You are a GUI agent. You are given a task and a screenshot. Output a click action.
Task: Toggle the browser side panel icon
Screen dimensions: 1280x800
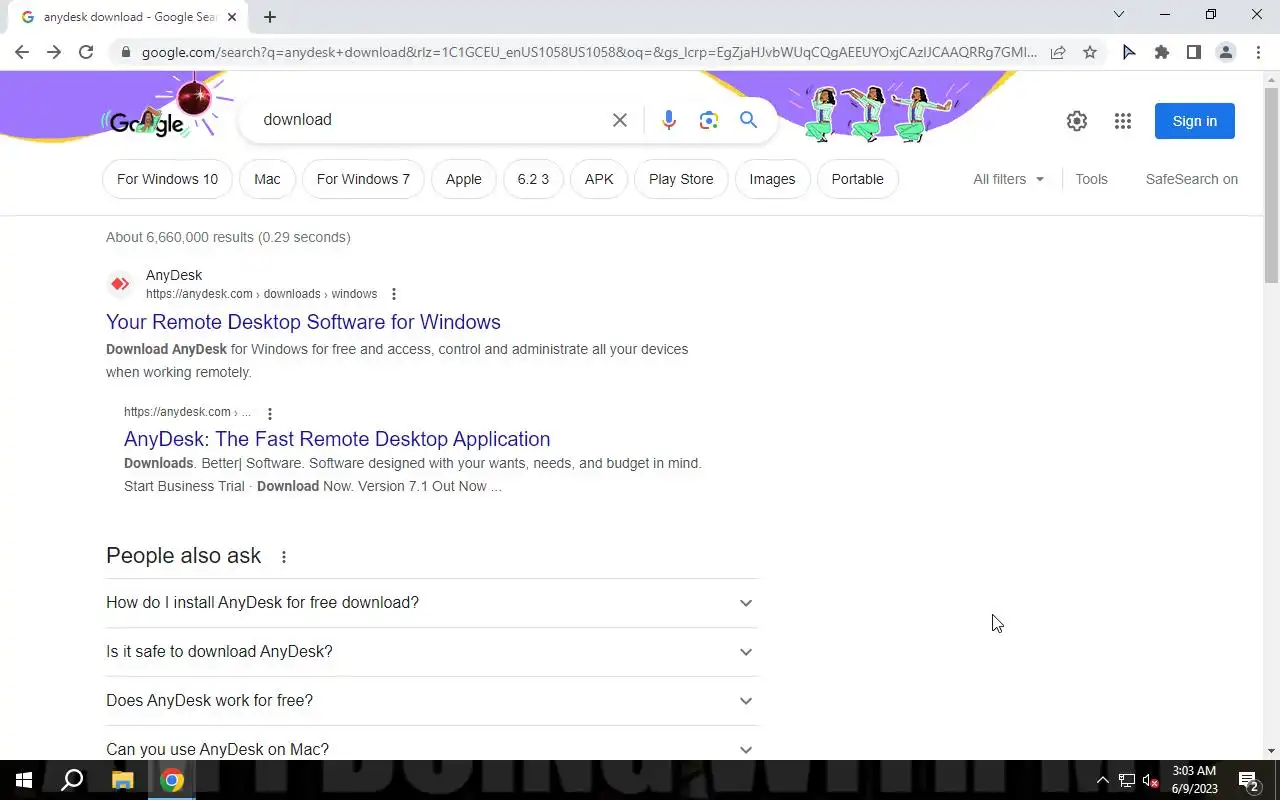click(1193, 52)
